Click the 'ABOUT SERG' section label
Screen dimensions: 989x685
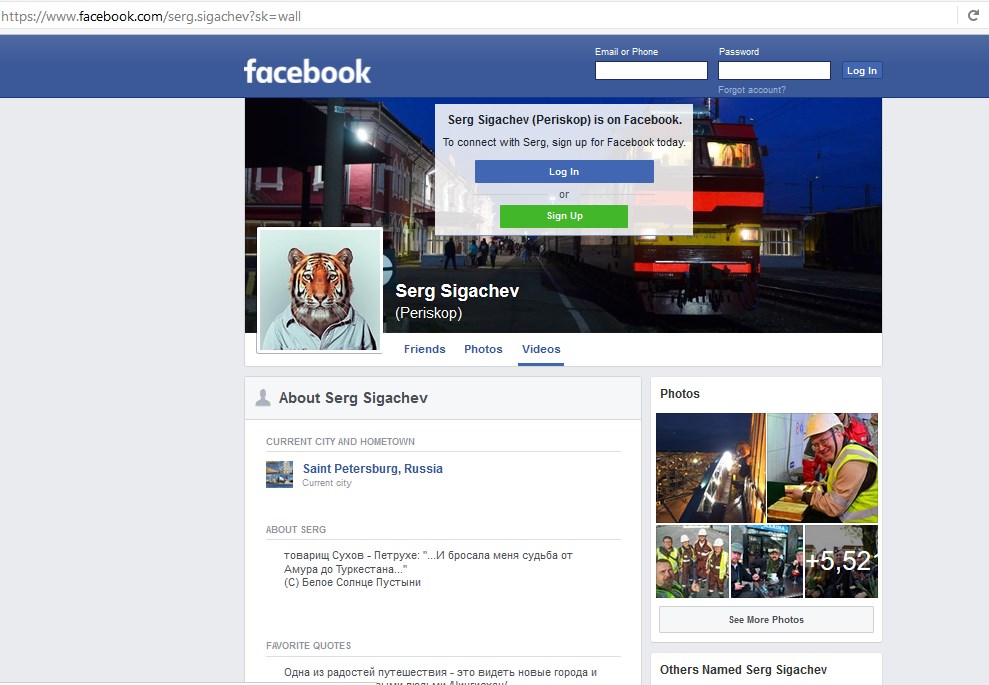pyautogui.click(x=296, y=530)
